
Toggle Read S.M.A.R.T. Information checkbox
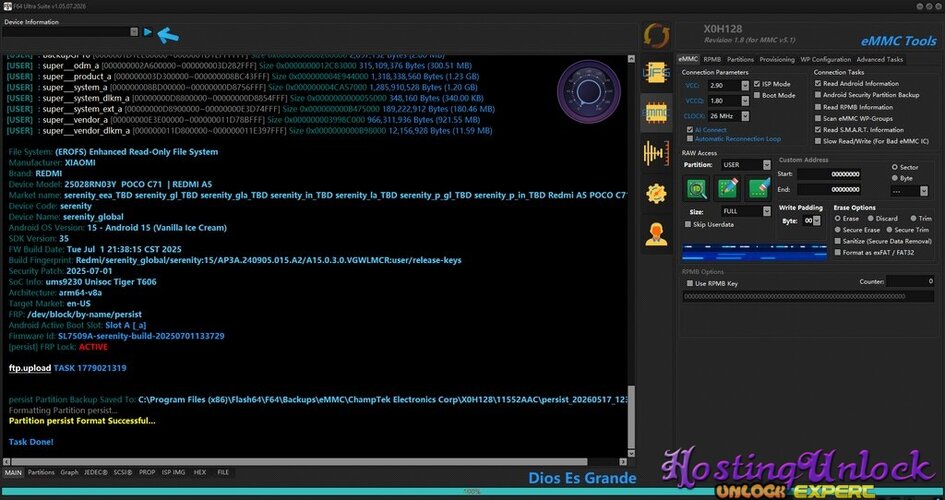[818, 130]
